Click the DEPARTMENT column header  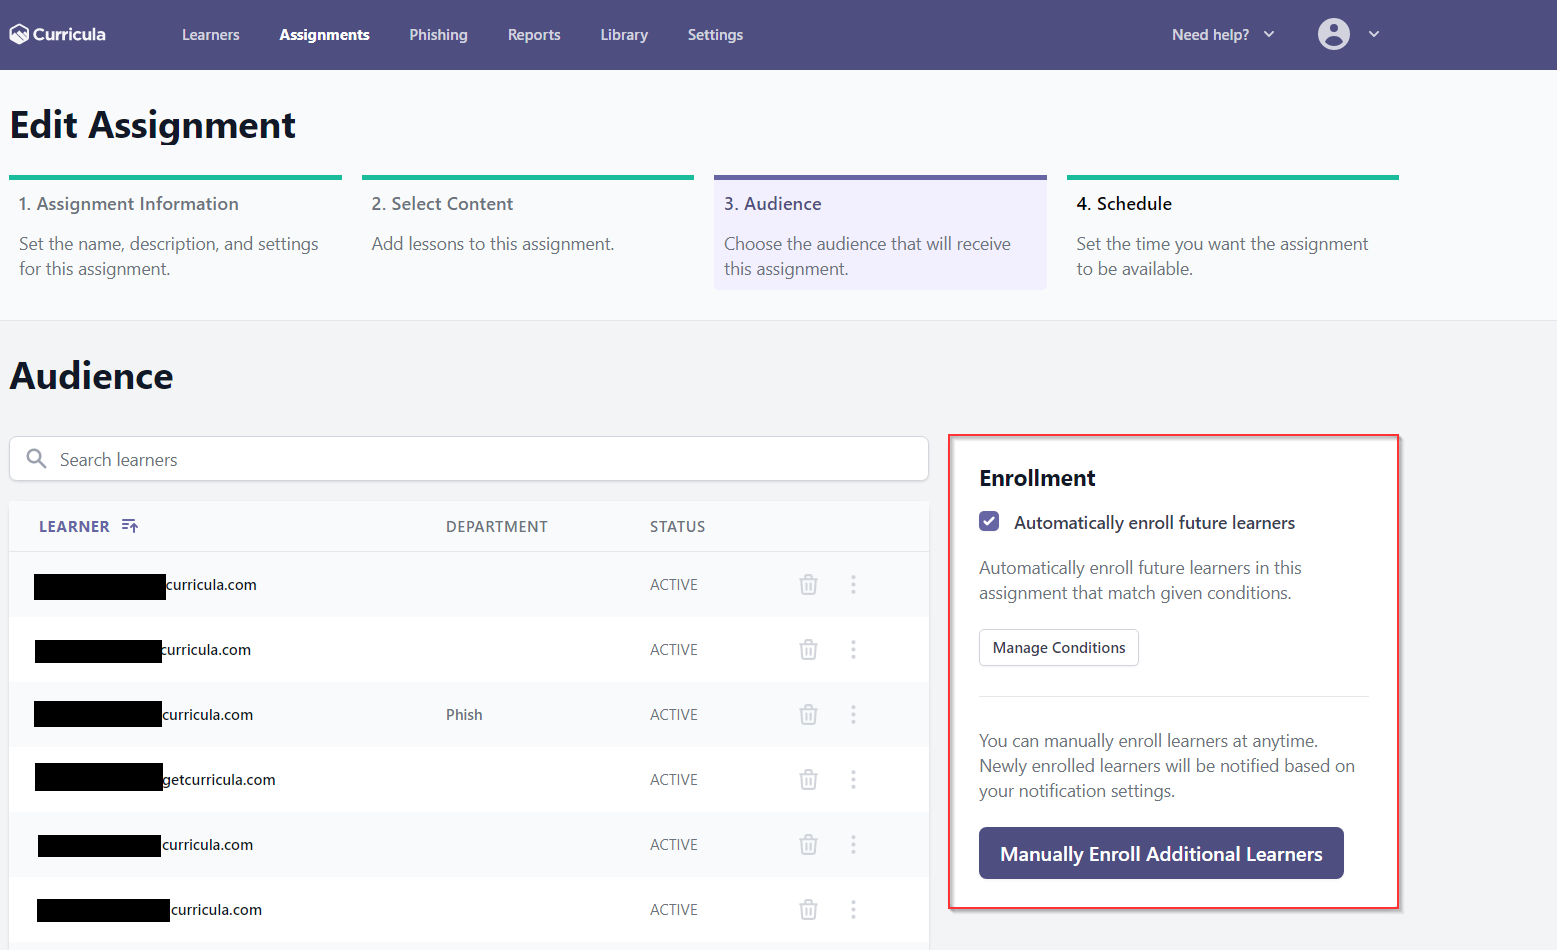[x=497, y=527]
